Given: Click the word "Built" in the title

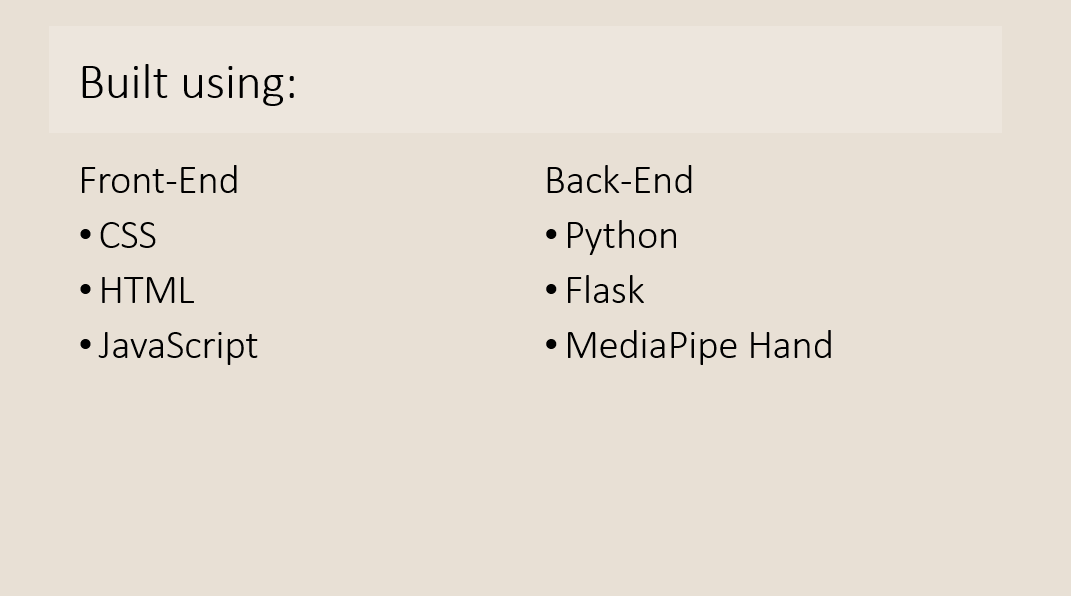Looking at the screenshot, I should 124,83.
